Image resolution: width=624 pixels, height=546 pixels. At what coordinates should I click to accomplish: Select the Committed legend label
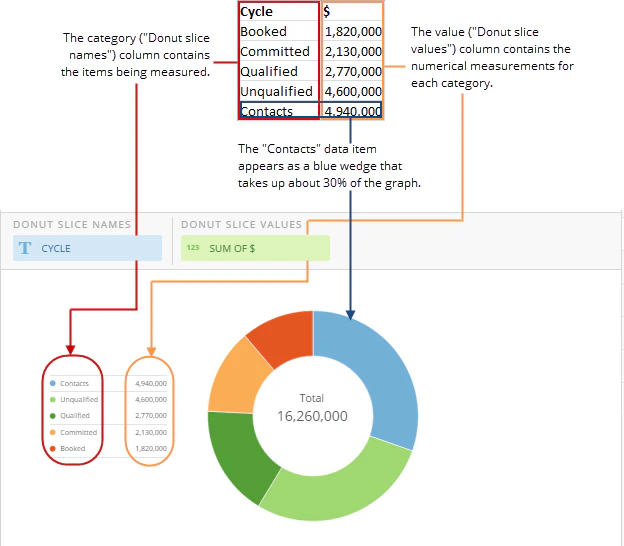(x=78, y=432)
